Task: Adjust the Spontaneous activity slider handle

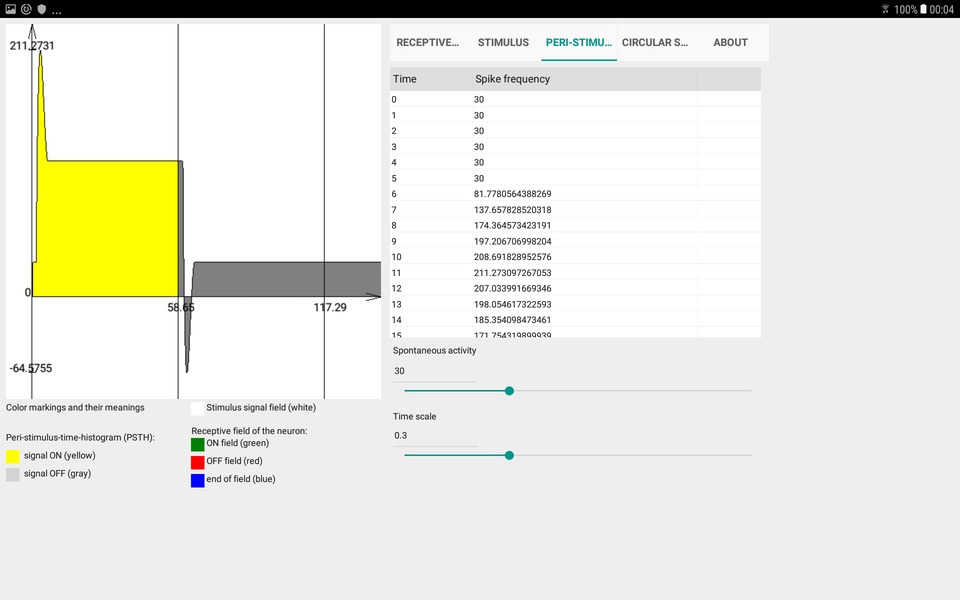Action: pyautogui.click(x=509, y=391)
